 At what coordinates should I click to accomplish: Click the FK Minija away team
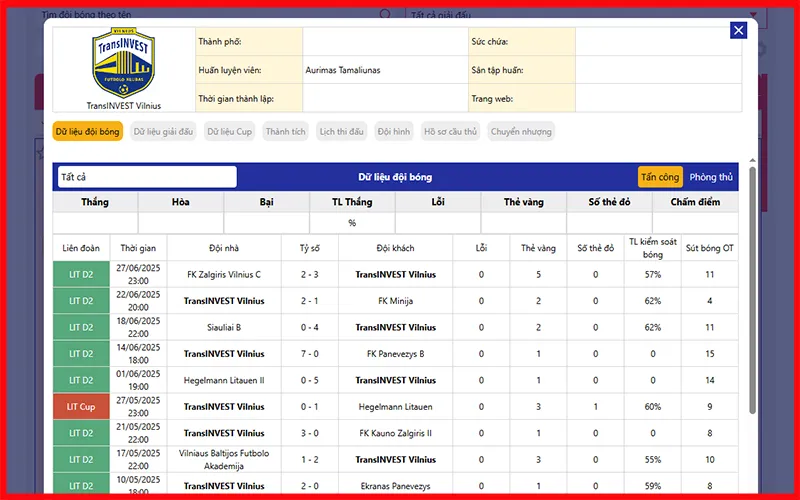395,301
